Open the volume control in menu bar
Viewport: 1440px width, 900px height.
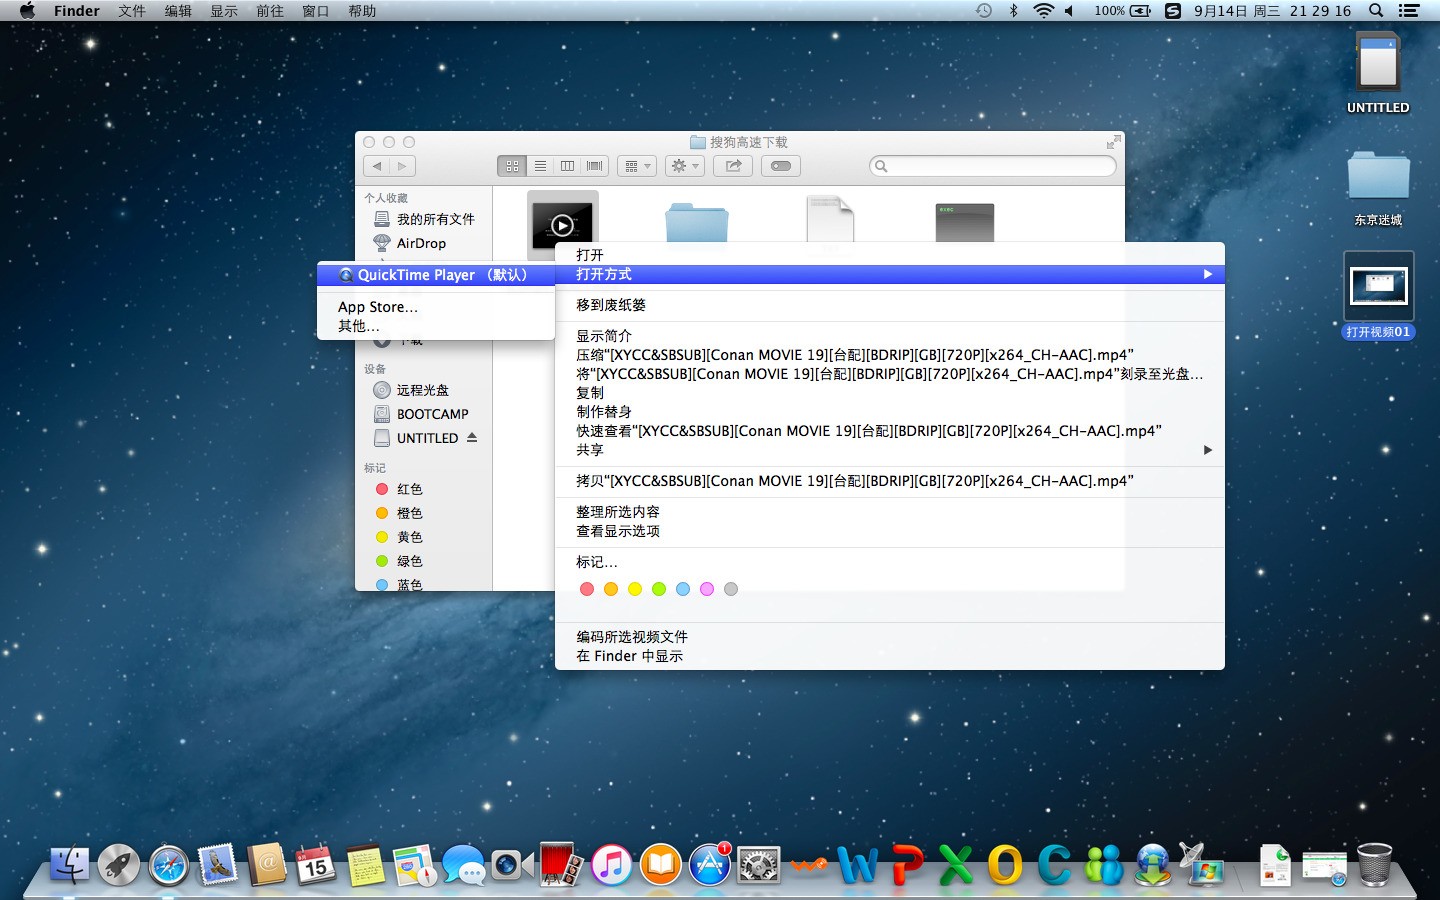[x=1070, y=11]
